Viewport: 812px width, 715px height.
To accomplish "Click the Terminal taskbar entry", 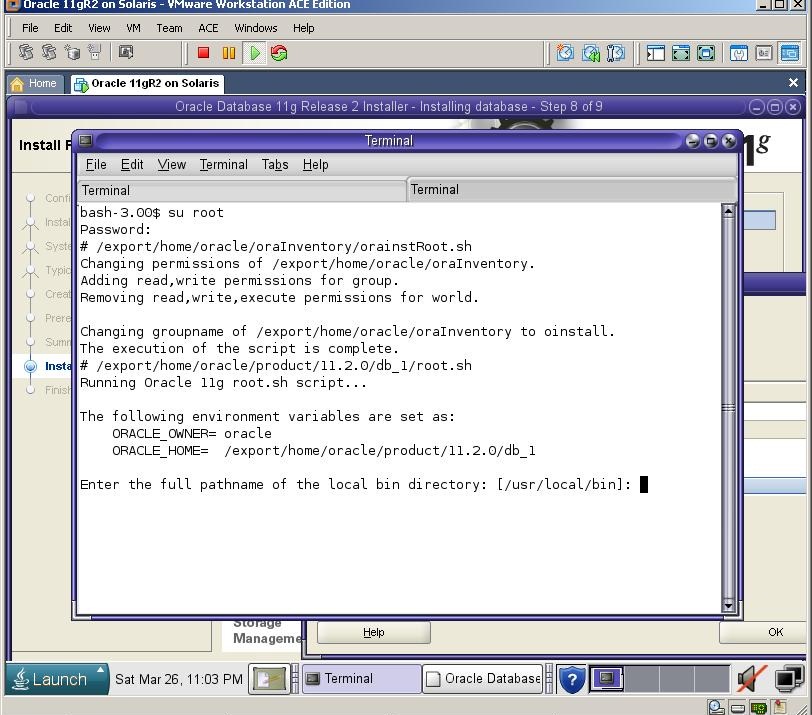I will [x=360, y=679].
